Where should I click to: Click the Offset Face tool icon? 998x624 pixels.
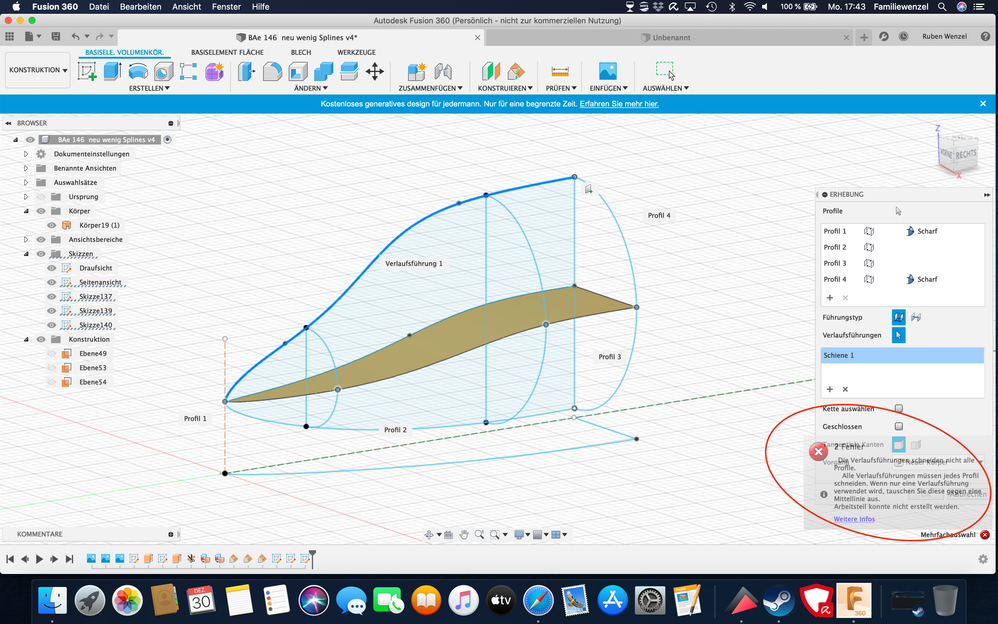tap(349, 71)
